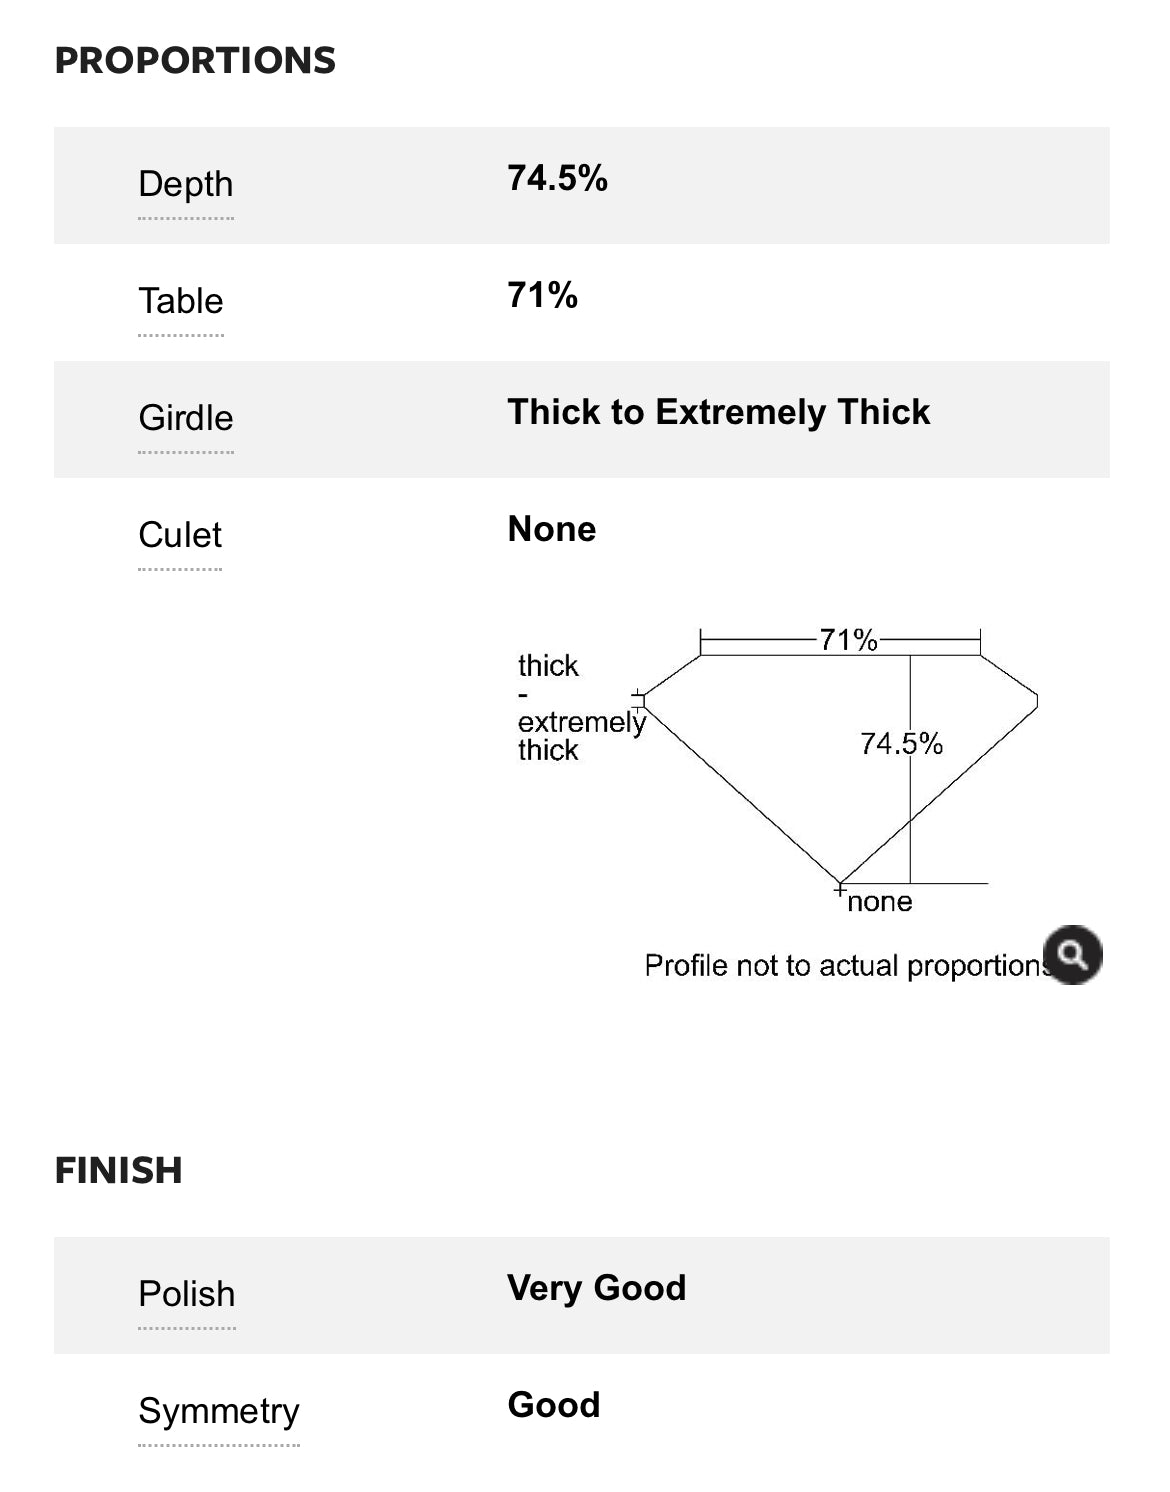Screen dimensions: 1170x1492
Task: Click the none label at diagram's culet
Action: click(x=879, y=902)
